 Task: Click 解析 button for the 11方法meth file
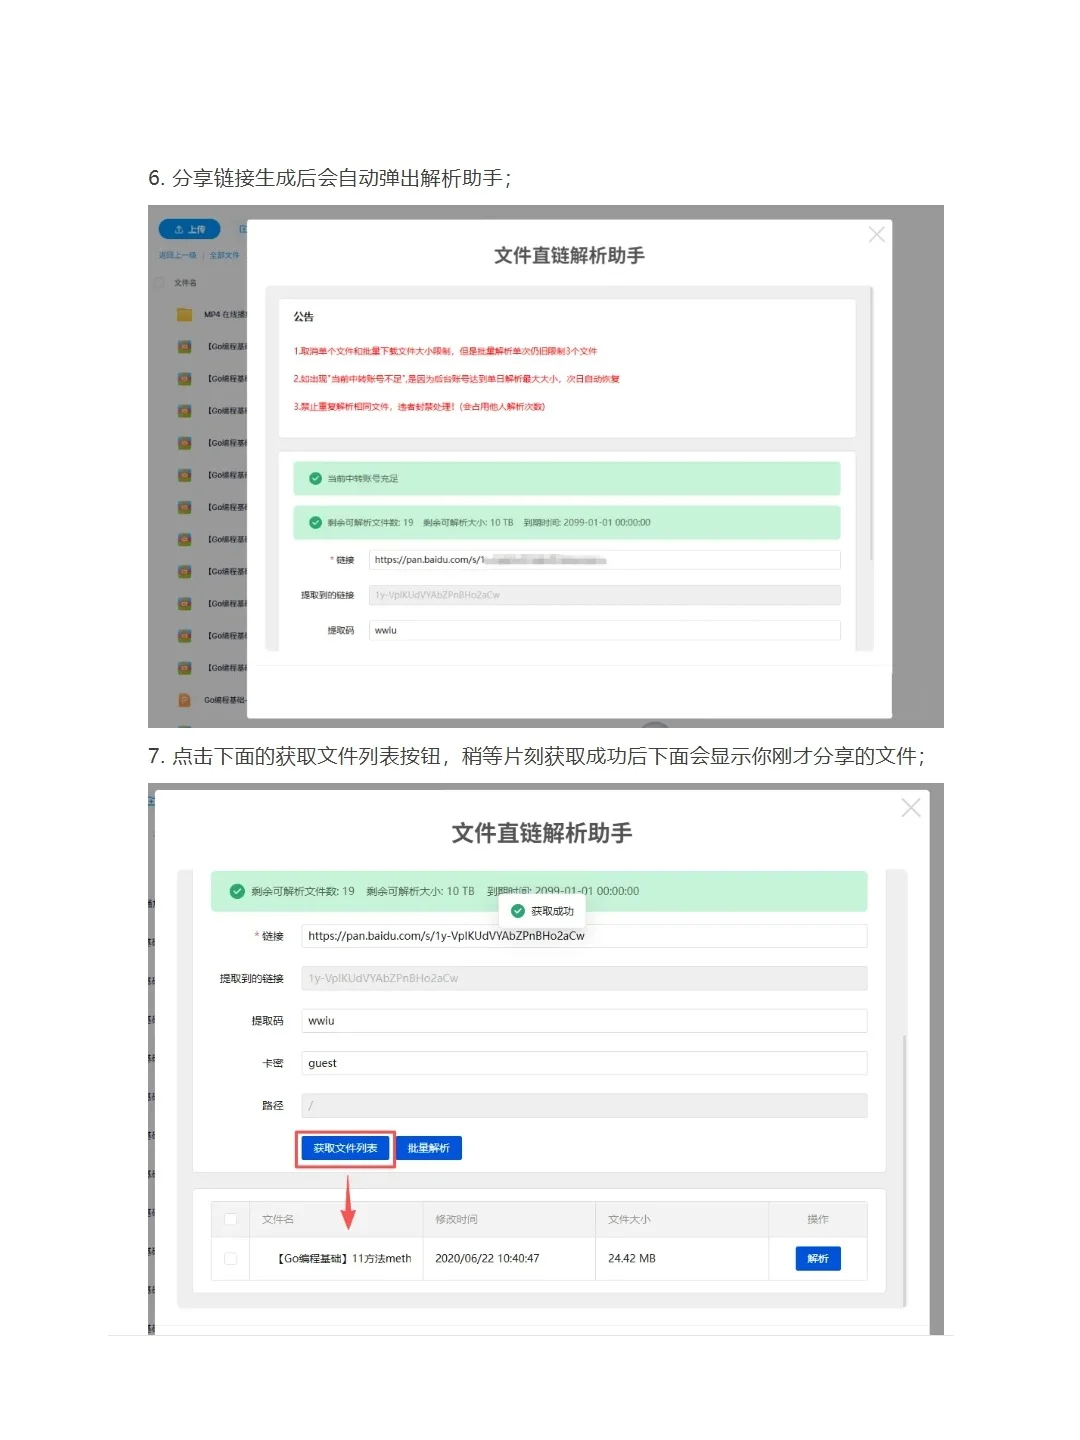817,1258
